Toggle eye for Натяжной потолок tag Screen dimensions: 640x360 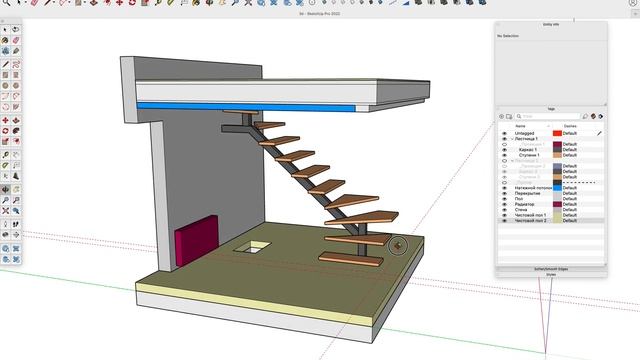pos(504,188)
